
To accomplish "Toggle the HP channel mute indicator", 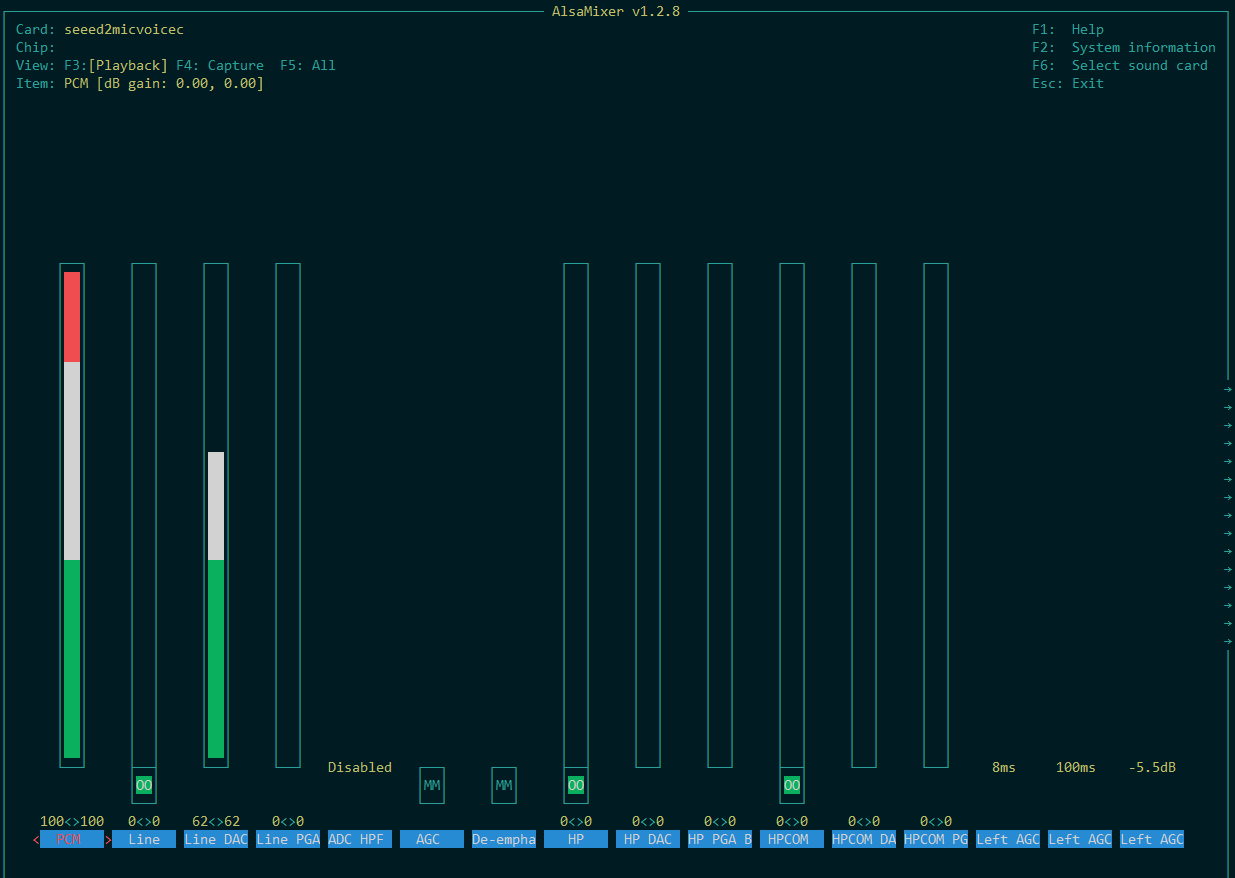I will (x=576, y=785).
